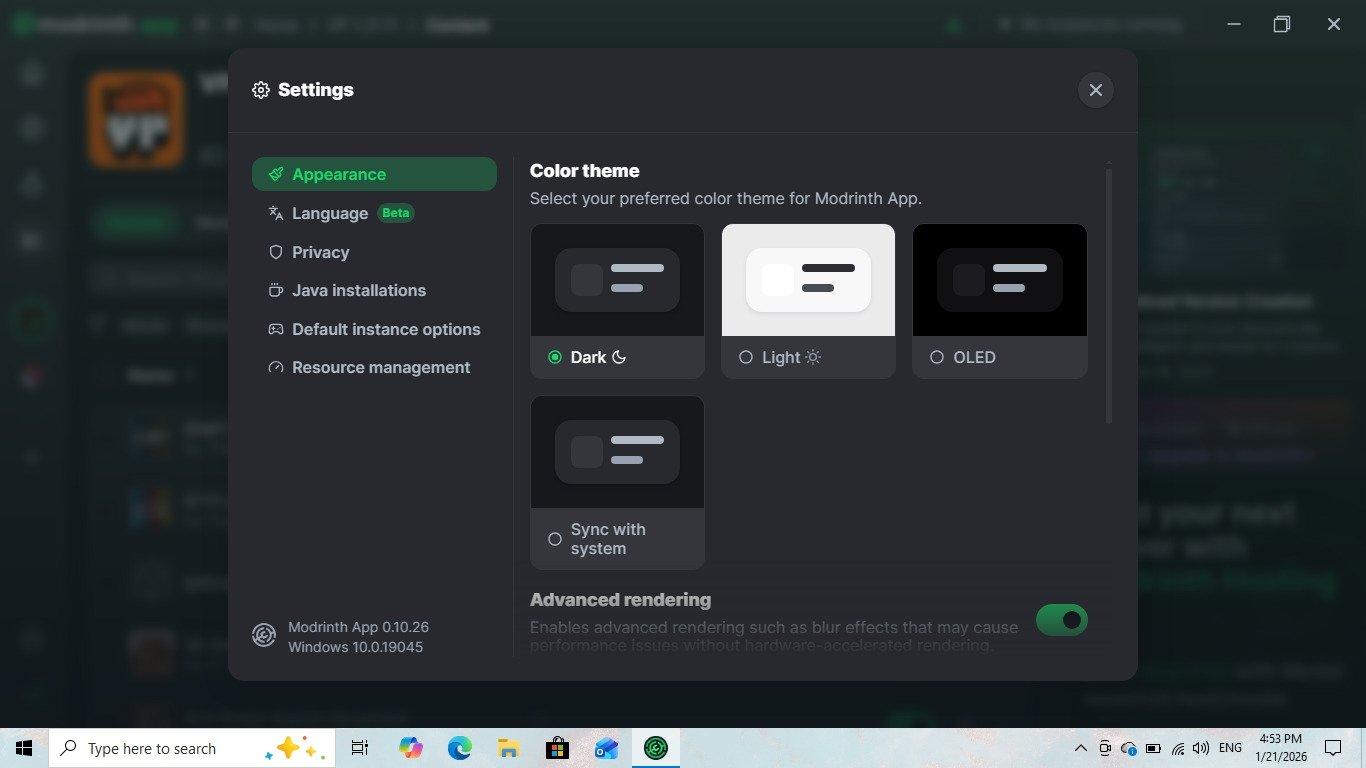Image resolution: width=1366 pixels, height=768 pixels.
Task: Click the OLED theme preview thumbnail
Action: [x=999, y=280]
